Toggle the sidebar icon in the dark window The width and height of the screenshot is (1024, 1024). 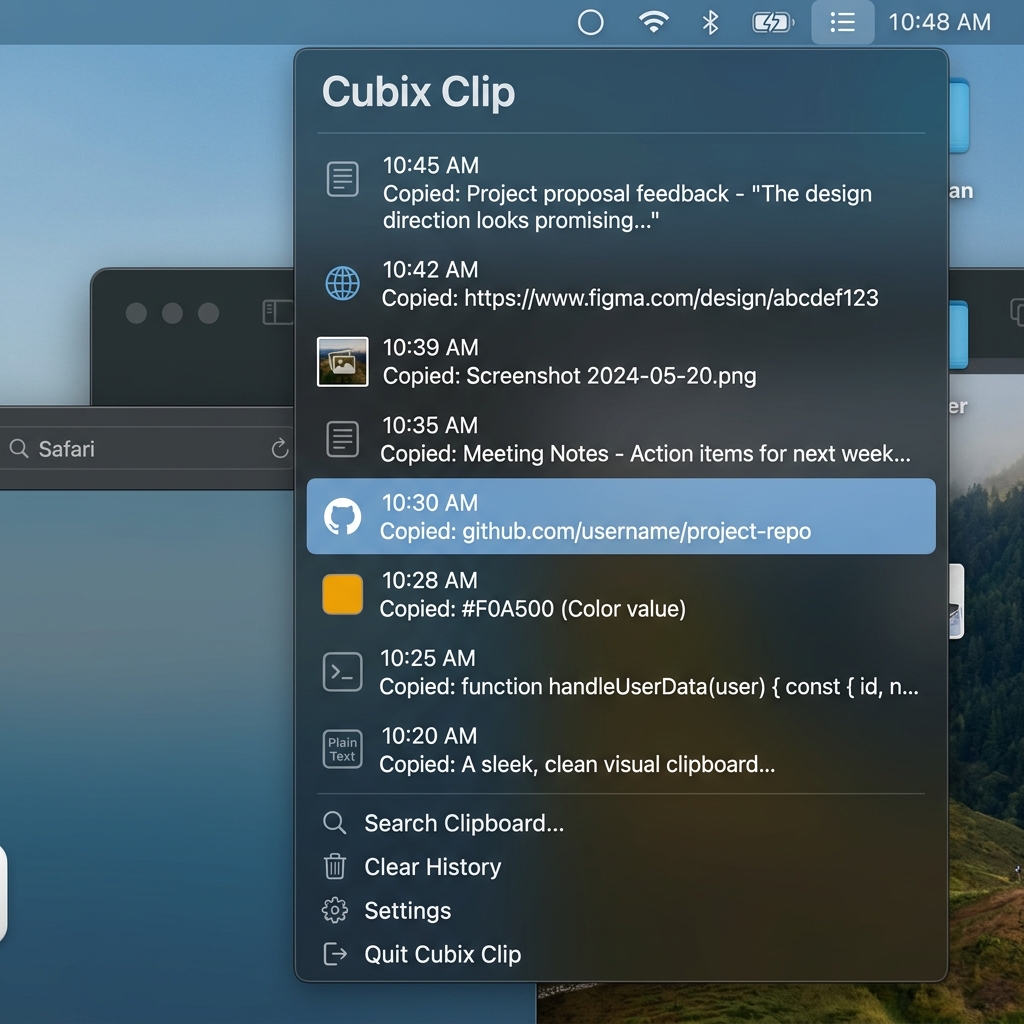pos(278,312)
